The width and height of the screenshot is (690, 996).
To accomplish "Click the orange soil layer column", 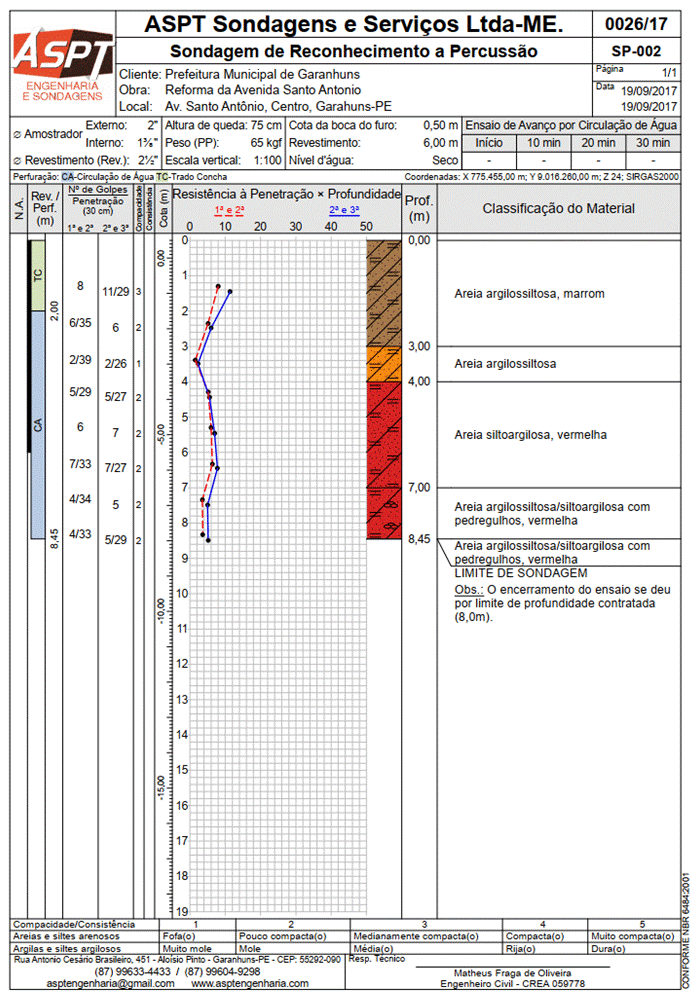I will 384,364.
